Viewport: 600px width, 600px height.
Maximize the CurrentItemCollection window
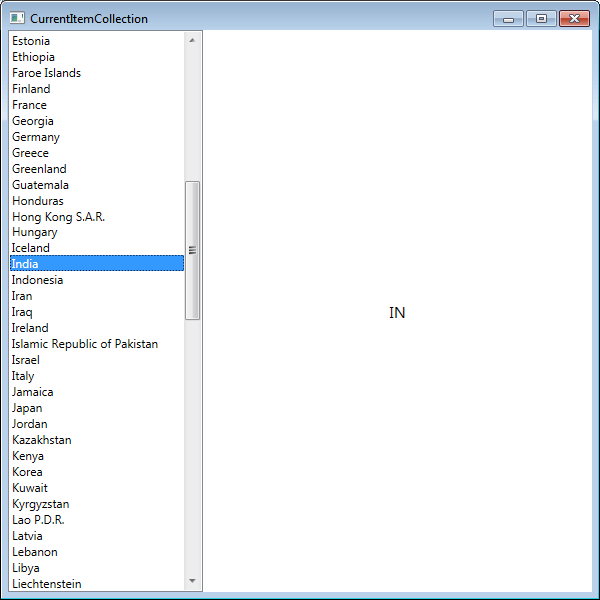(541, 19)
